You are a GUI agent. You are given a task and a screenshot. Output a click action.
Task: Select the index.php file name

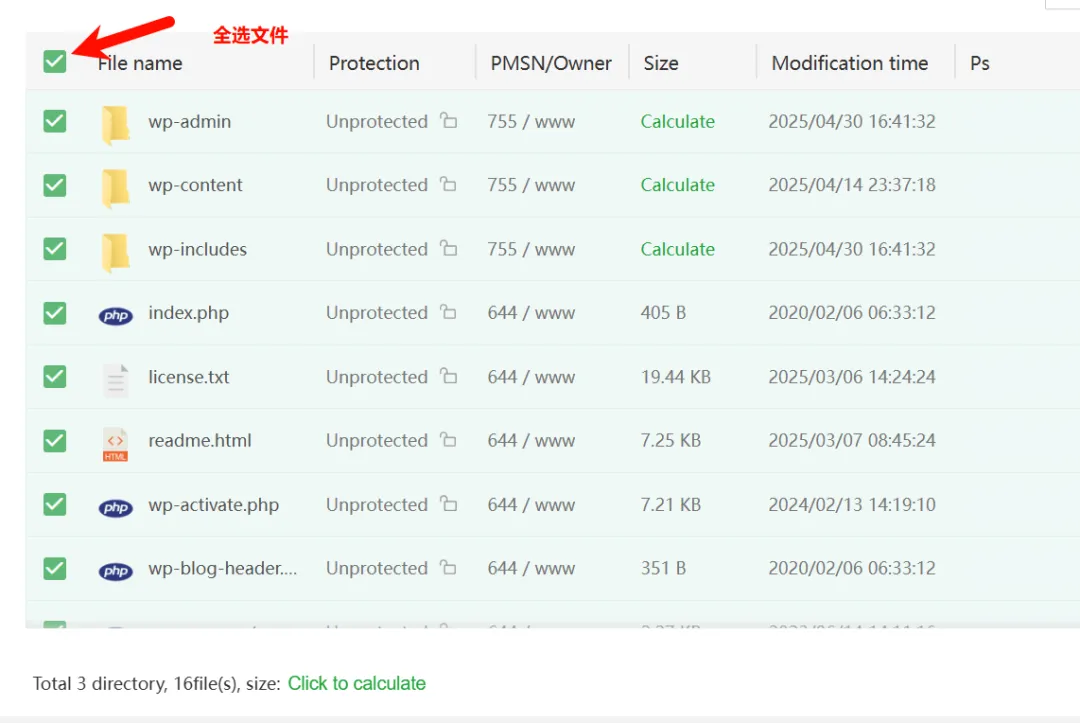188,313
